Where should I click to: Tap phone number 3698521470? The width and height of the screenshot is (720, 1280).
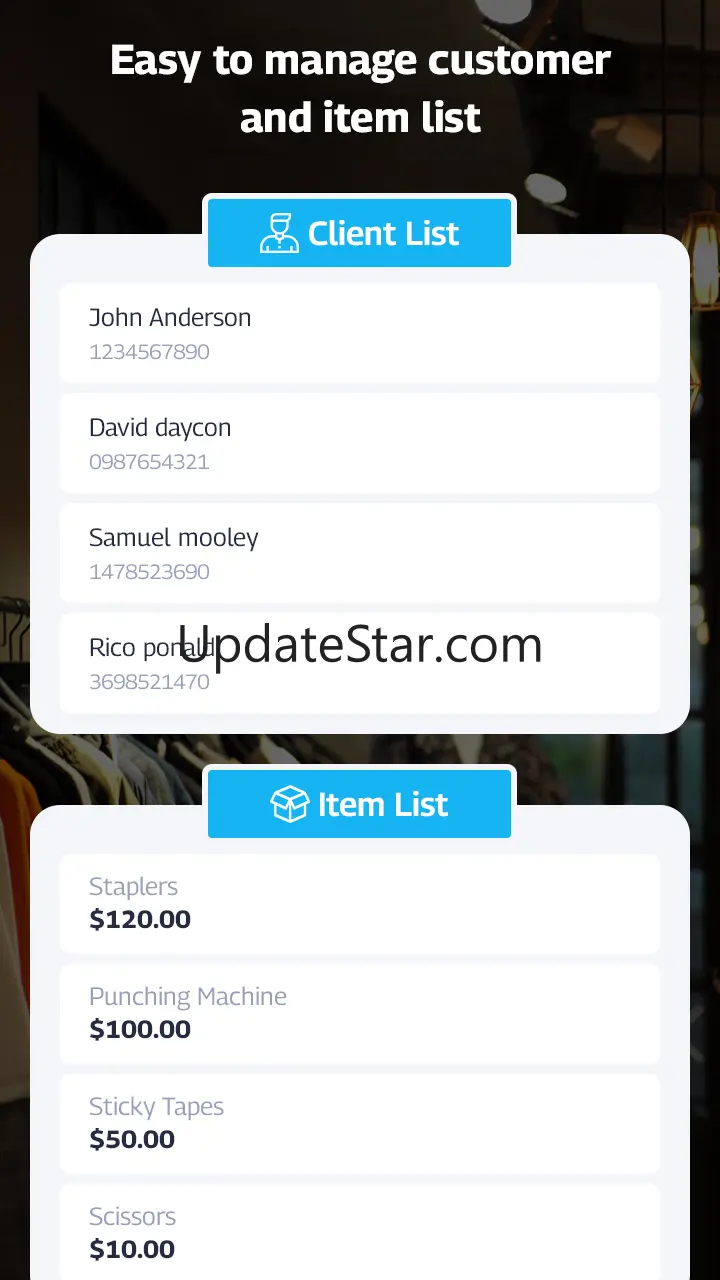(149, 682)
